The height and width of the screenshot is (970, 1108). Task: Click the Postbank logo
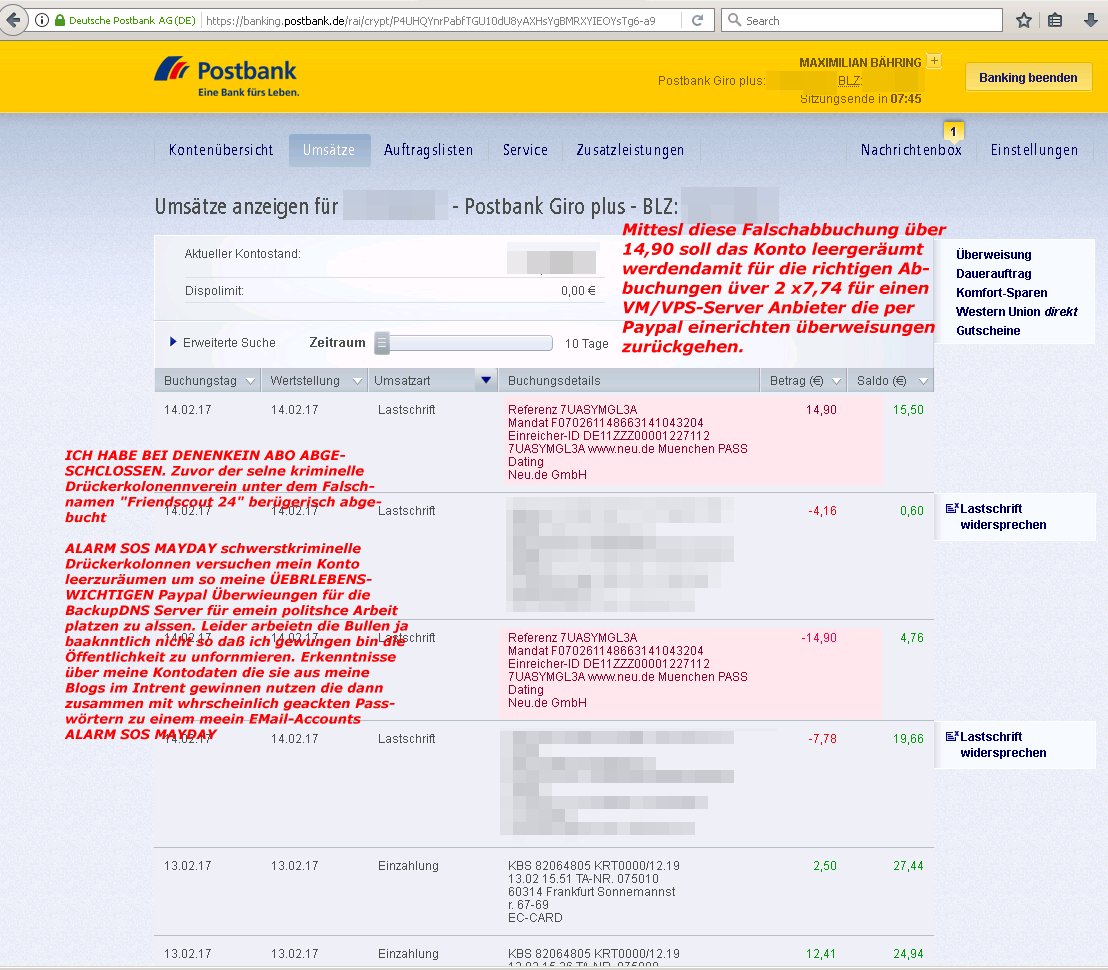point(226,76)
